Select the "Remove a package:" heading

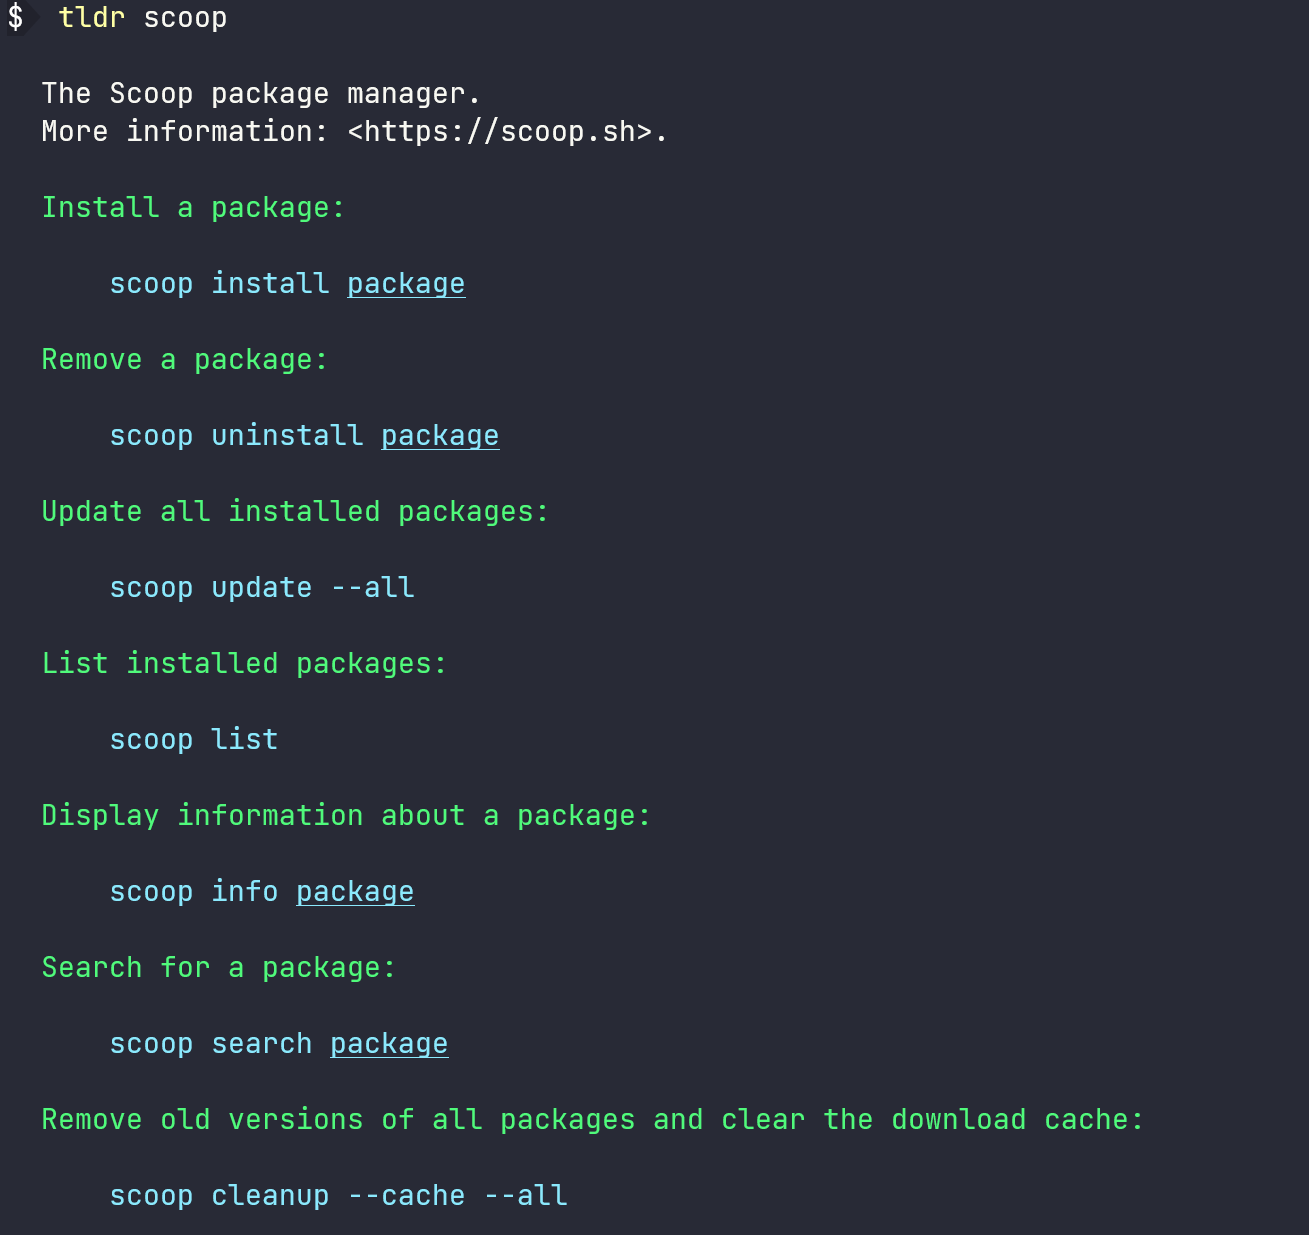click(184, 359)
